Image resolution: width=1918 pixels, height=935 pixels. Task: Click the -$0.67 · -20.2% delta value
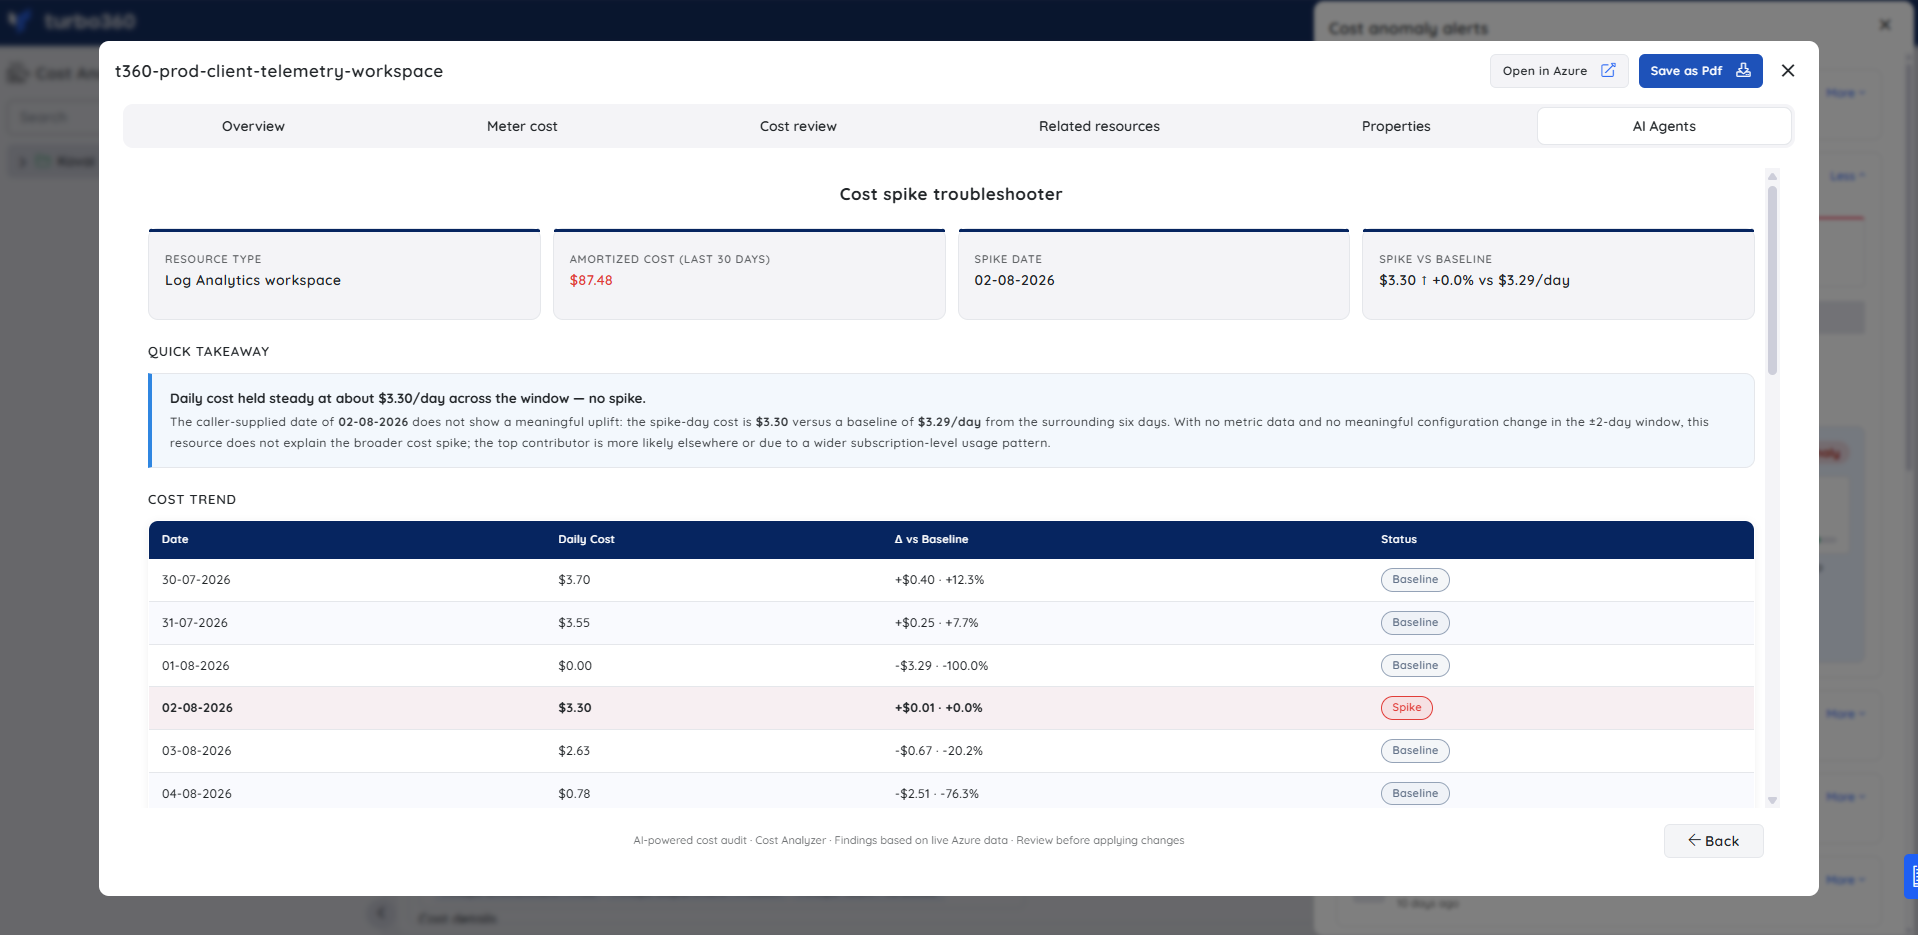pos(938,751)
